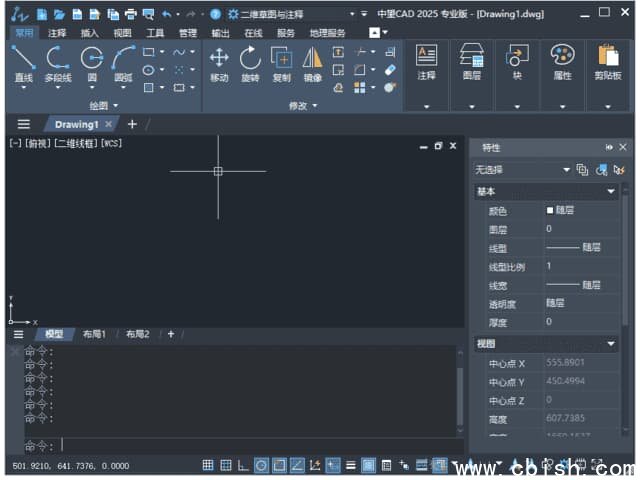This screenshot has height=480, width=640.
Task: Select the 圆 (Circle) tool
Action: 92,63
